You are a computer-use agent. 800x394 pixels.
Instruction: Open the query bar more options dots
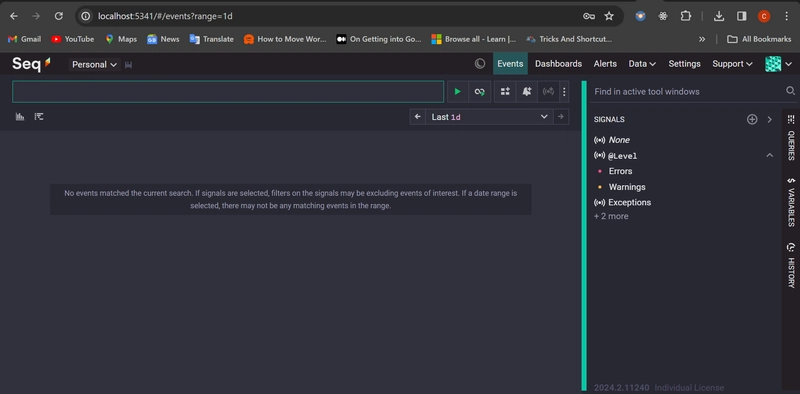[x=564, y=92]
